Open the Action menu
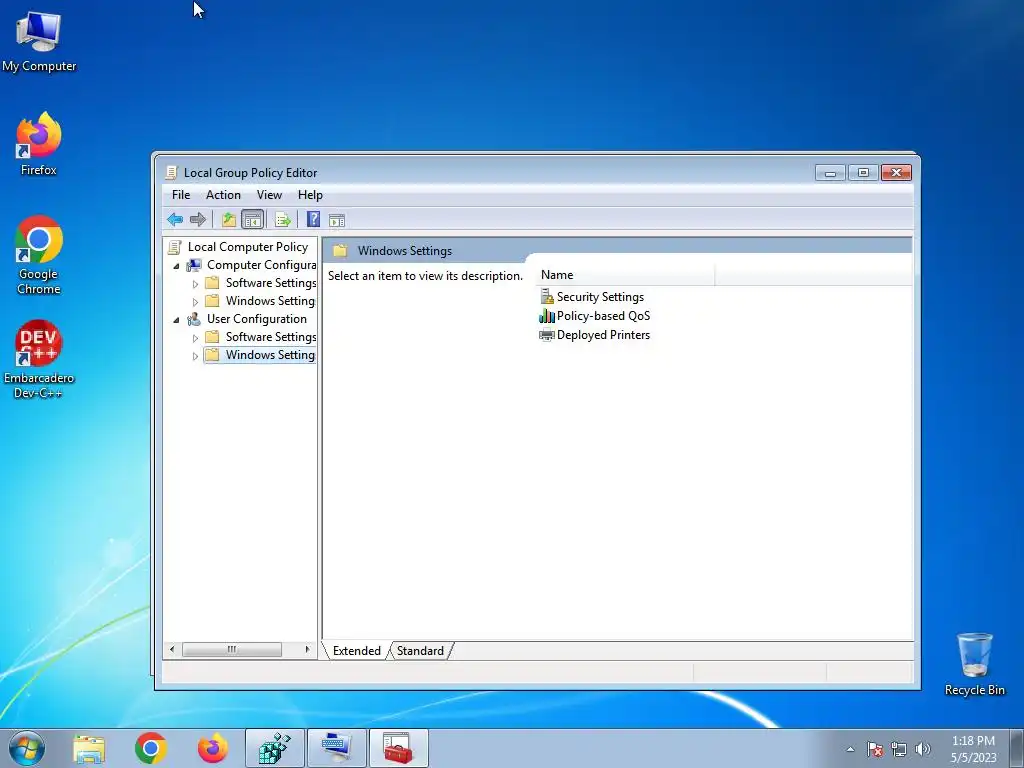This screenshot has height=768, width=1024. (223, 195)
